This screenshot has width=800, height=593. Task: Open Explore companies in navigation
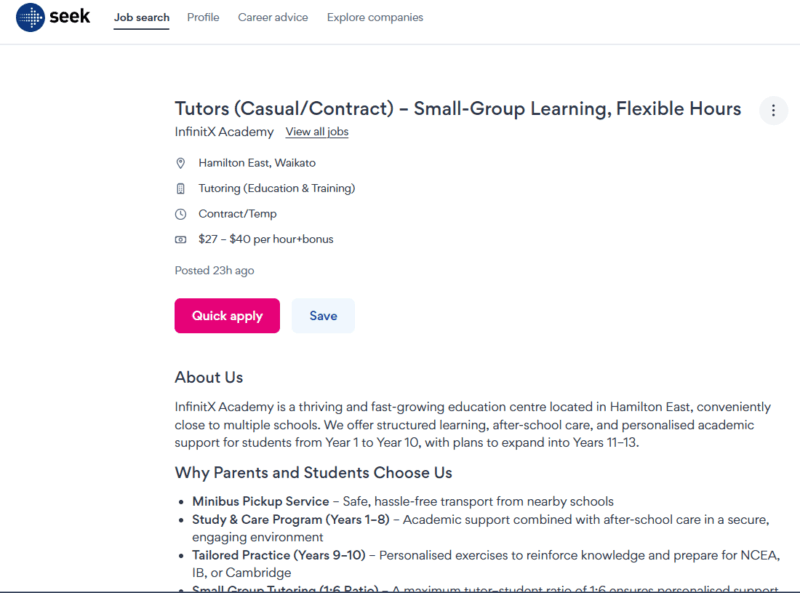pos(375,17)
